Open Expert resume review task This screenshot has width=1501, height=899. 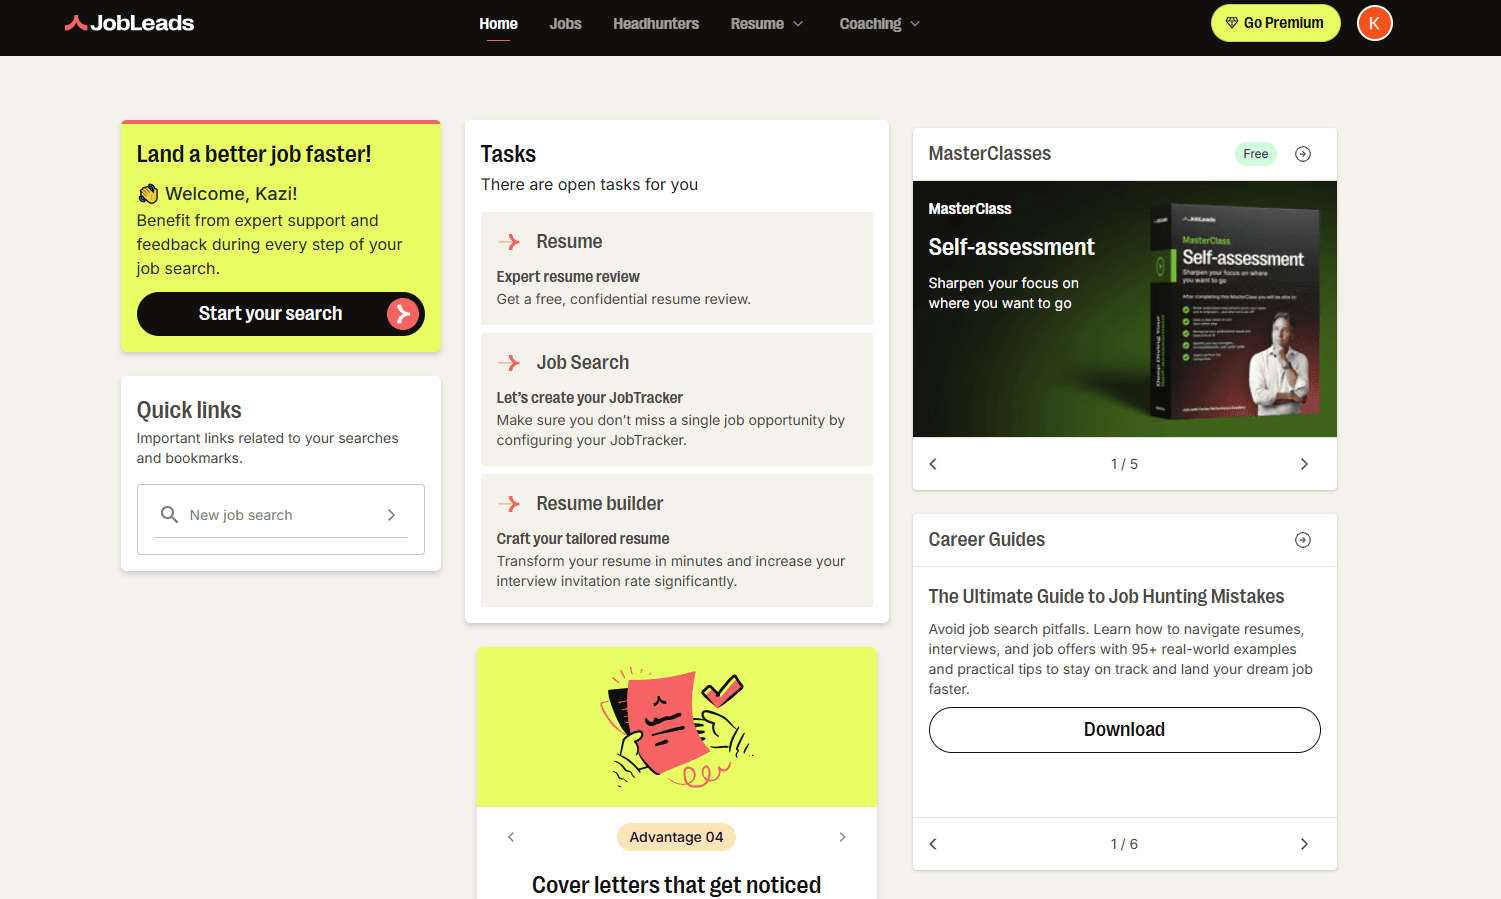tap(677, 268)
